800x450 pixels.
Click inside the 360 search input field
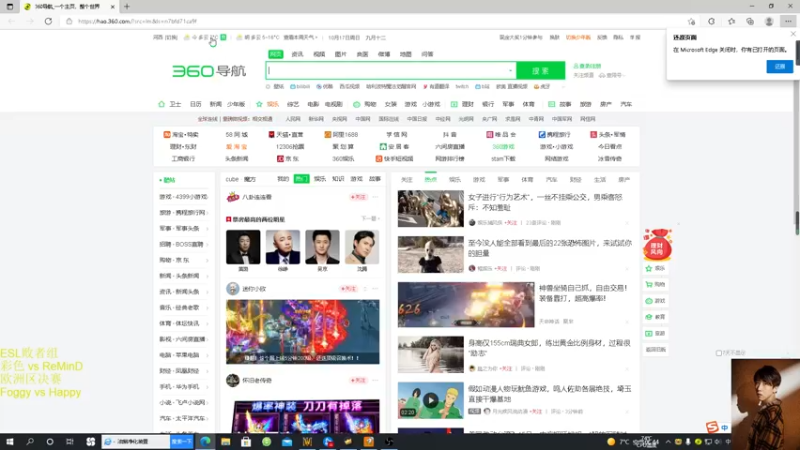386,71
